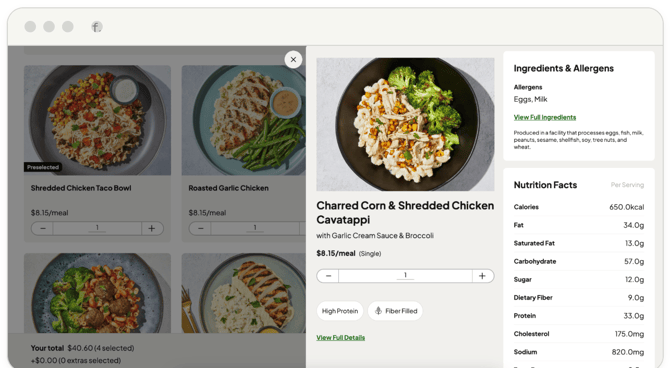Click the Factor logo in title bar
The width and height of the screenshot is (670, 368).
click(97, 27)
